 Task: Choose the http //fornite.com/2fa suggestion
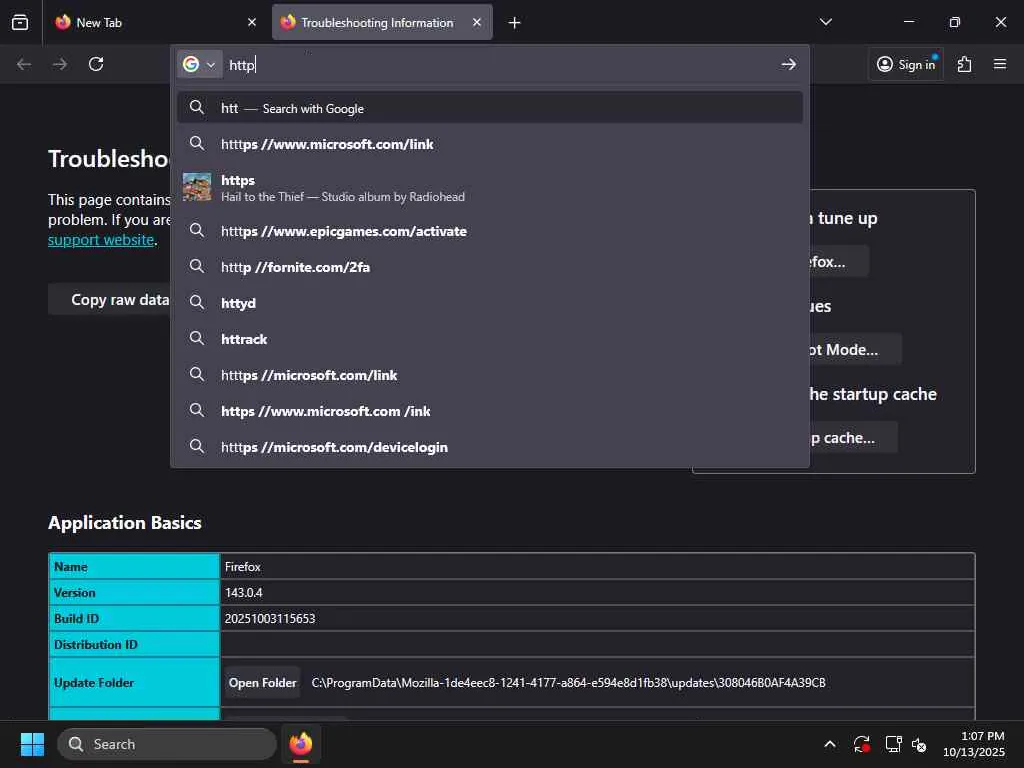(490, 266)
